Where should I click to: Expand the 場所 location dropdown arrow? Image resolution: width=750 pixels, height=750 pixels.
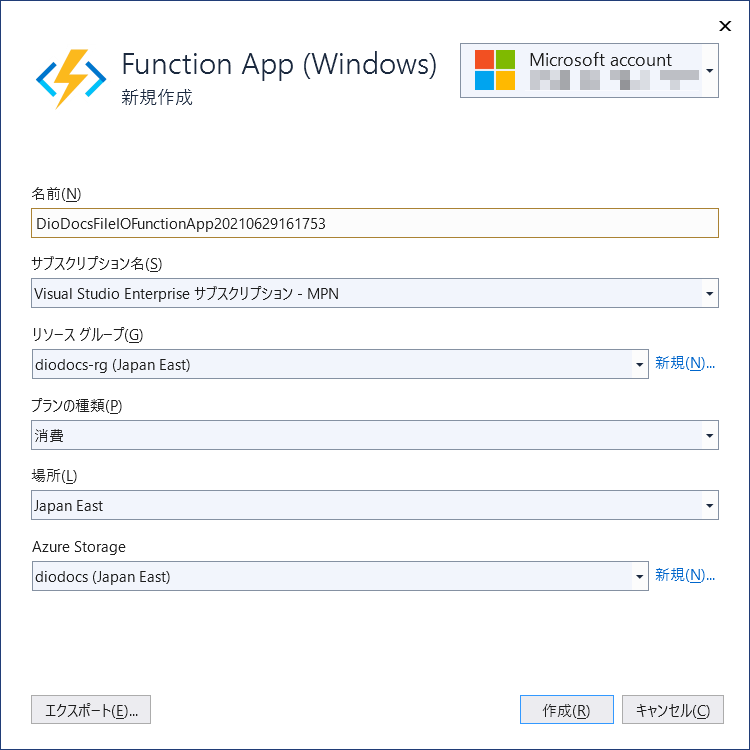click(709, 505)
